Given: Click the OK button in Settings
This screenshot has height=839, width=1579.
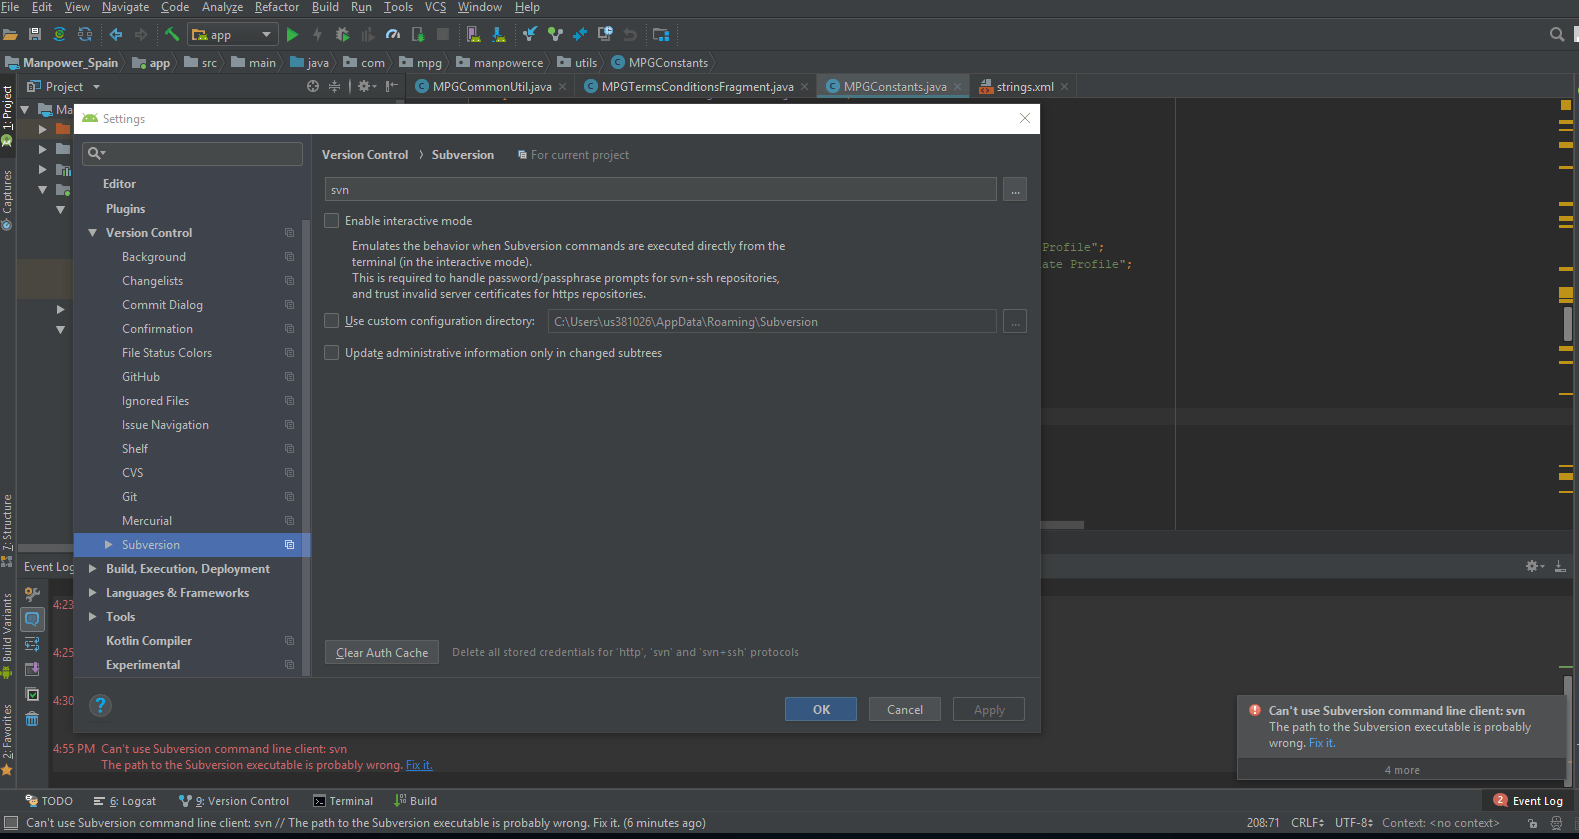Looking at the screenshot, I should [821, 709].
